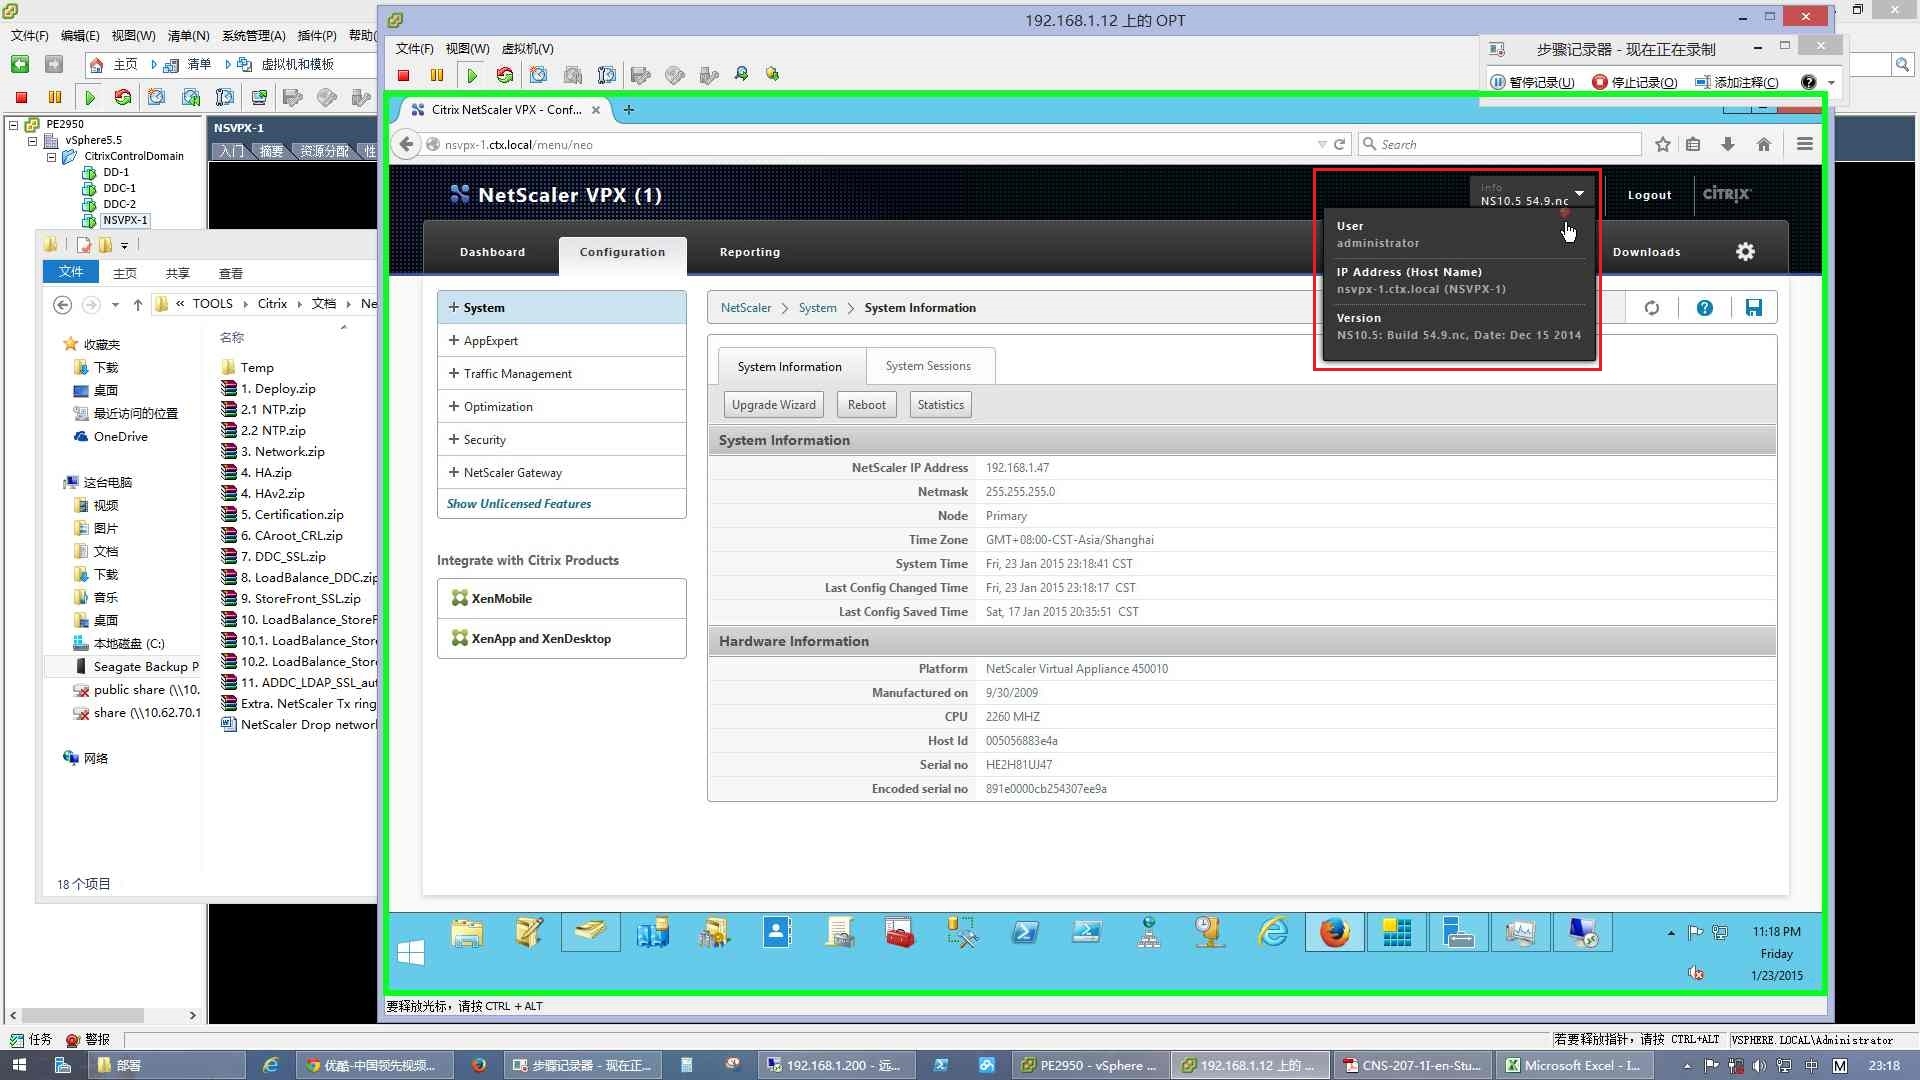
Task: Open the 虚拟机(V) menu in console window
Action: point(527,49)
